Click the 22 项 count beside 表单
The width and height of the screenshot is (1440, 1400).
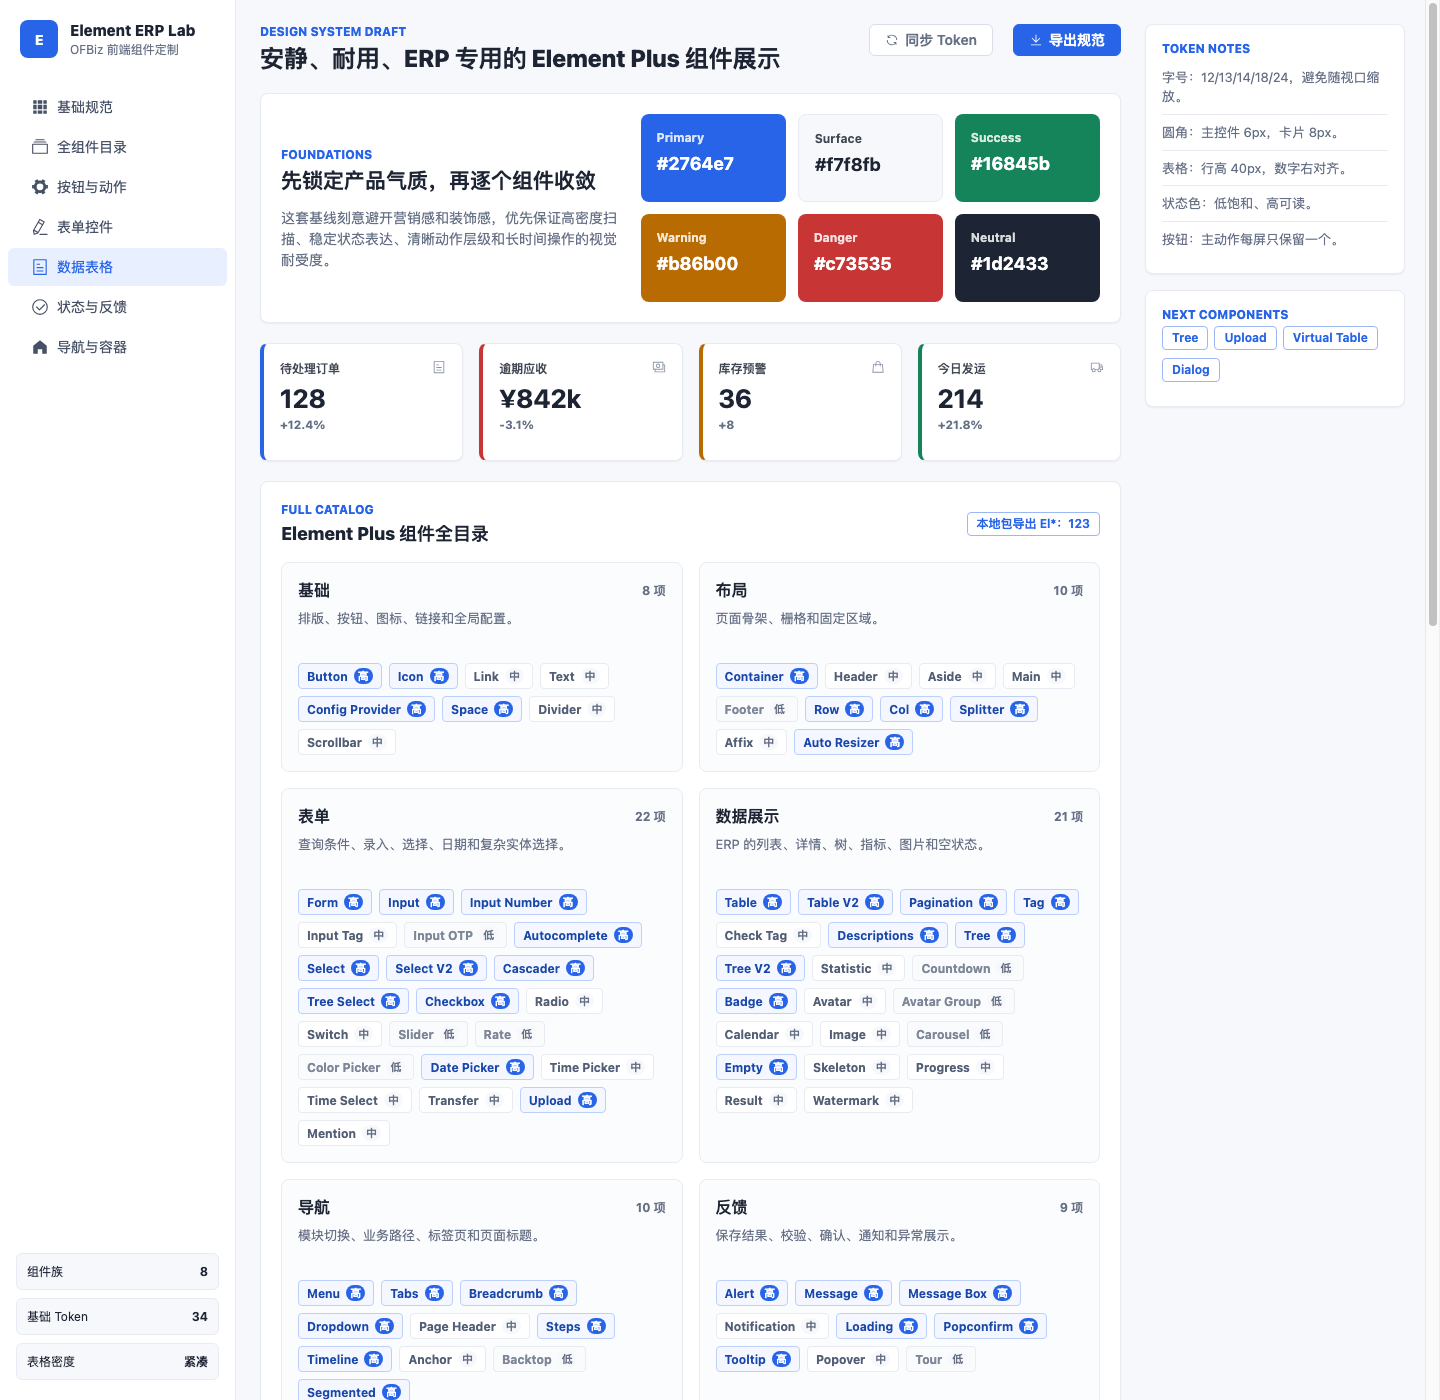point(650,817)
